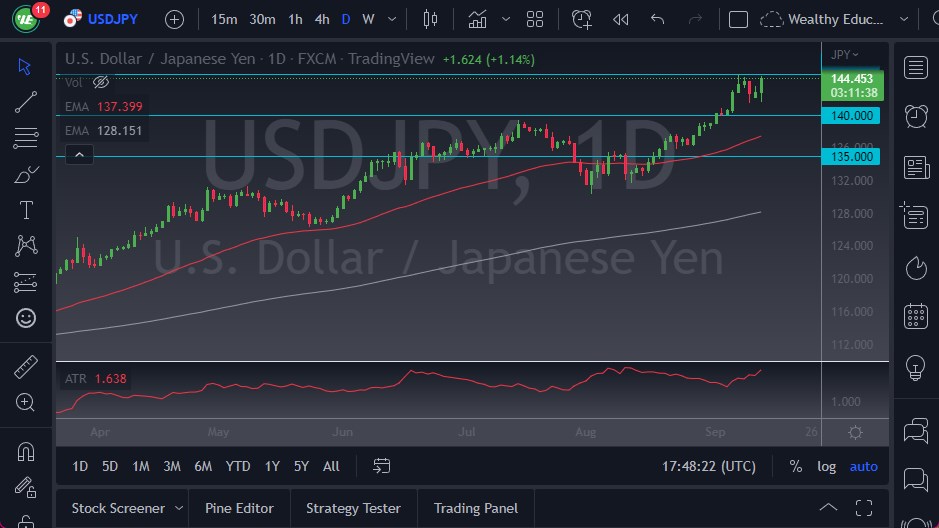Set date range to YTD
Screen dimensions: 939x528
(x=238, y=466)
